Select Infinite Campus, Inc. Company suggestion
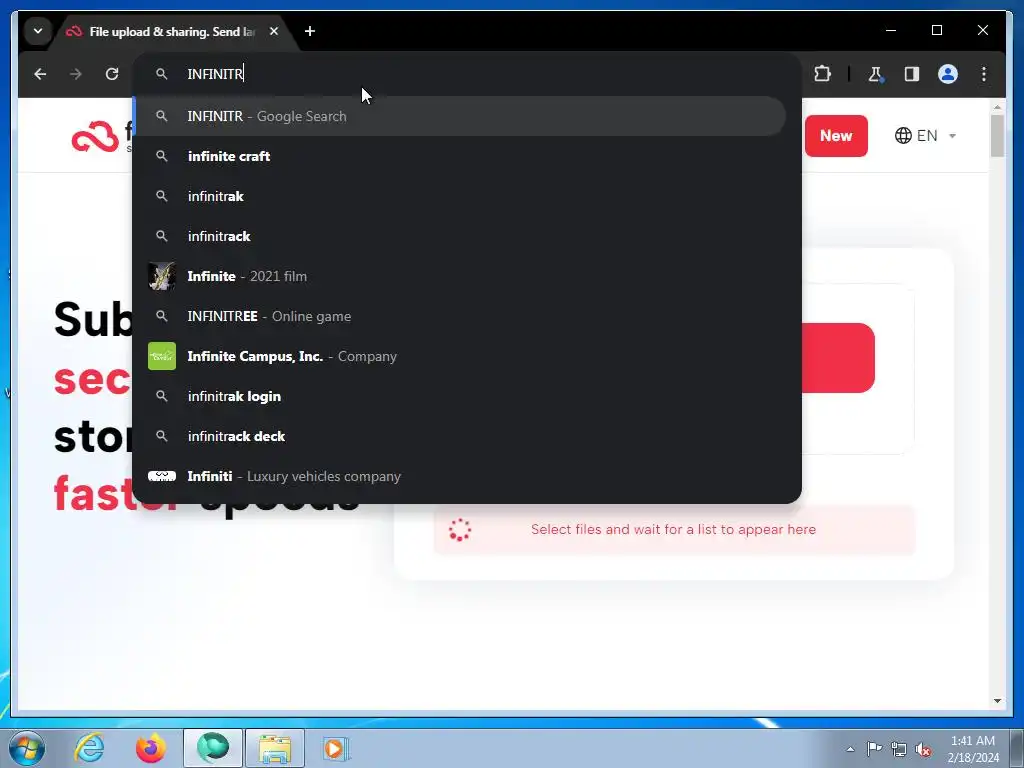Screen dimensions: 1024x768 click(459, 356)
